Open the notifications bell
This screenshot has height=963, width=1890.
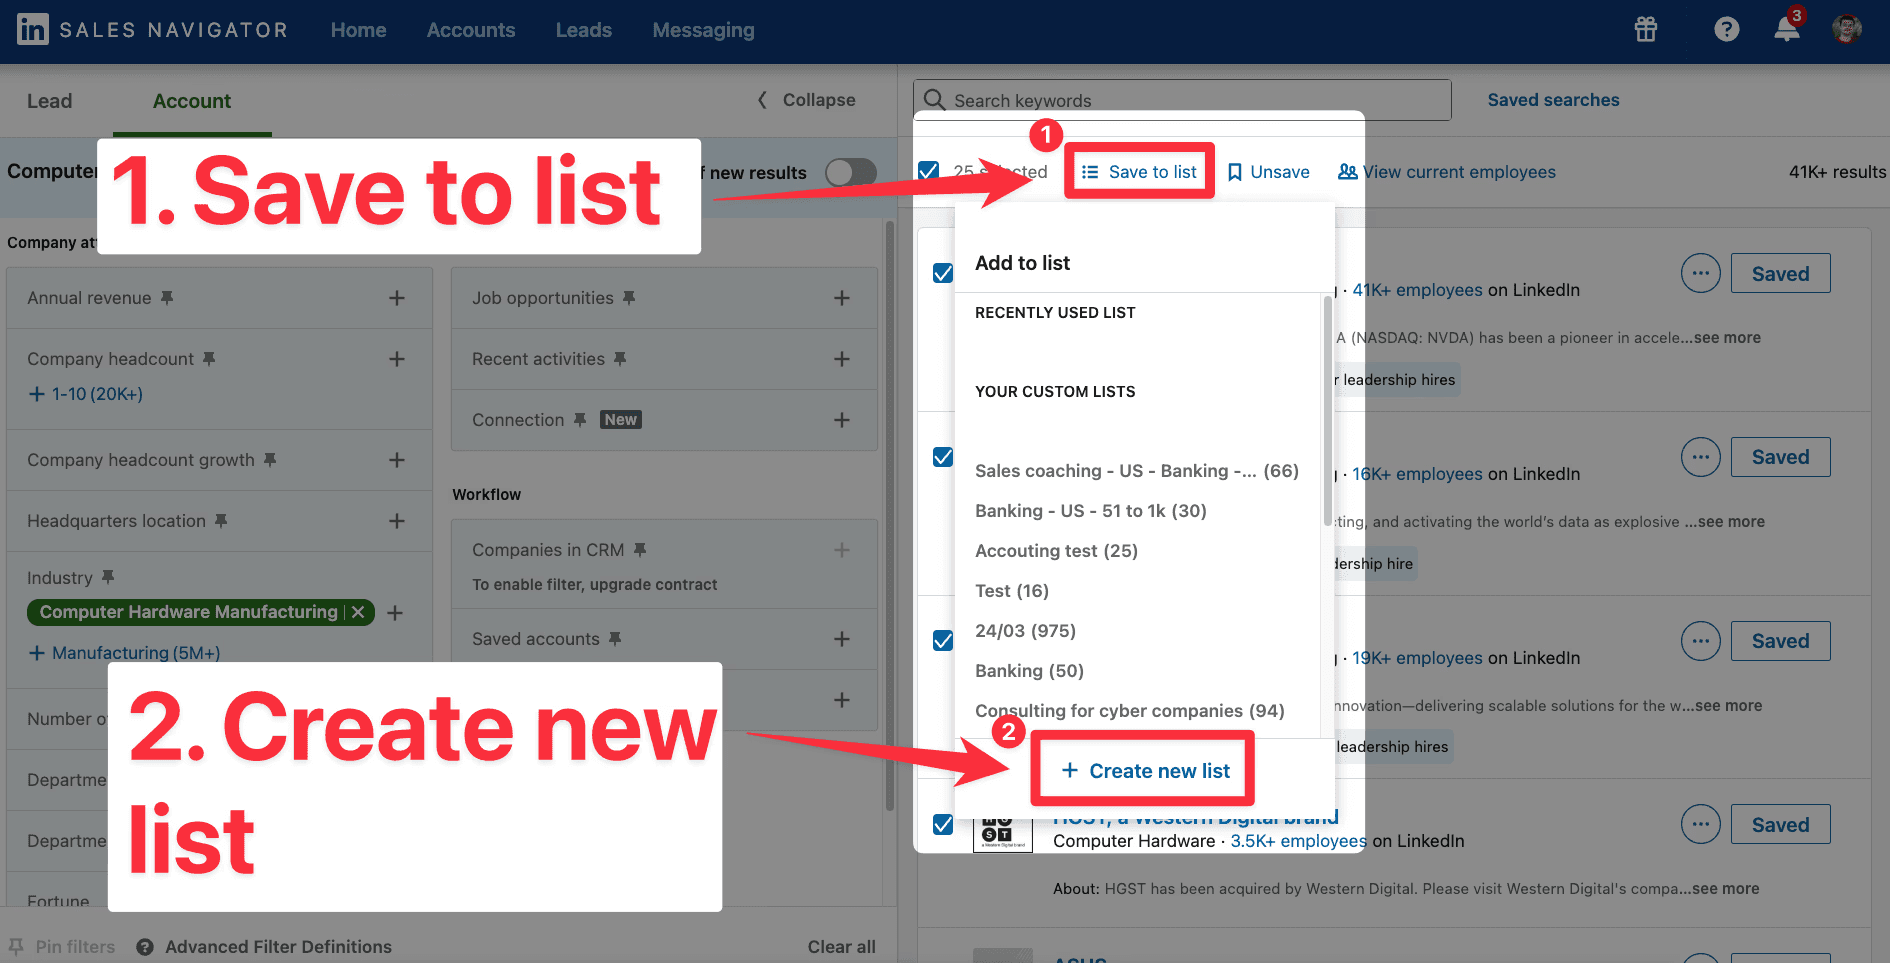point(1787,29)
